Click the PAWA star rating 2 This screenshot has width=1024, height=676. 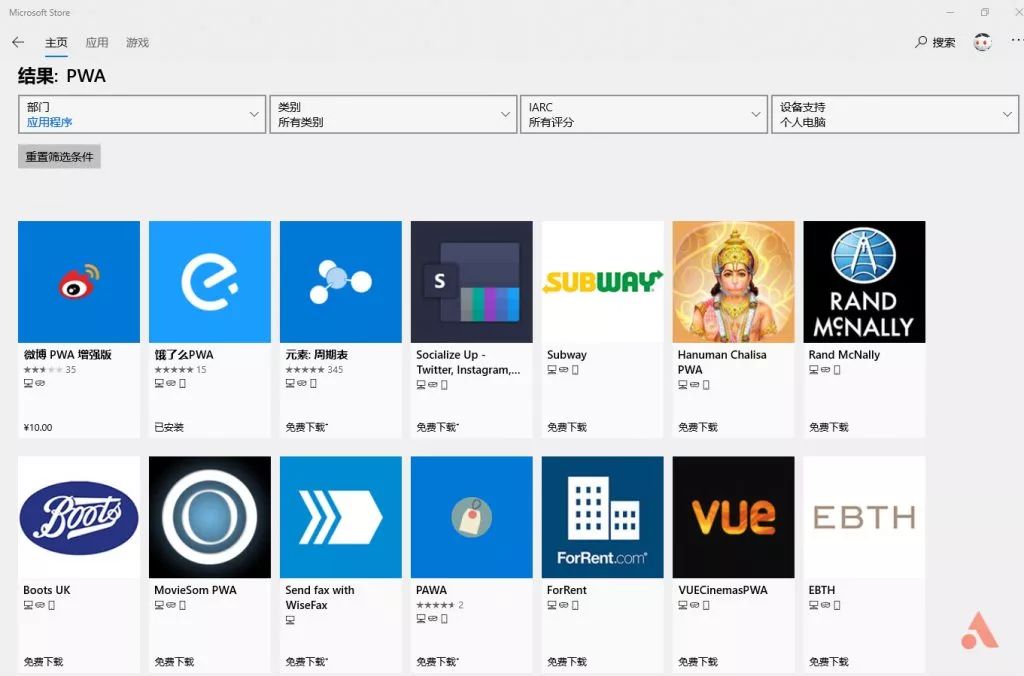point(440,605)
